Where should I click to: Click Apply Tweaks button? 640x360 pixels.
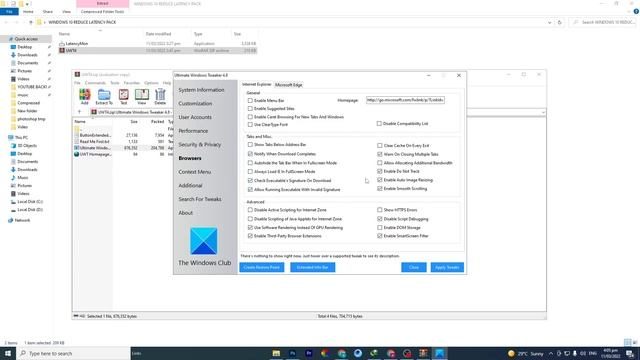pos(447,267)
